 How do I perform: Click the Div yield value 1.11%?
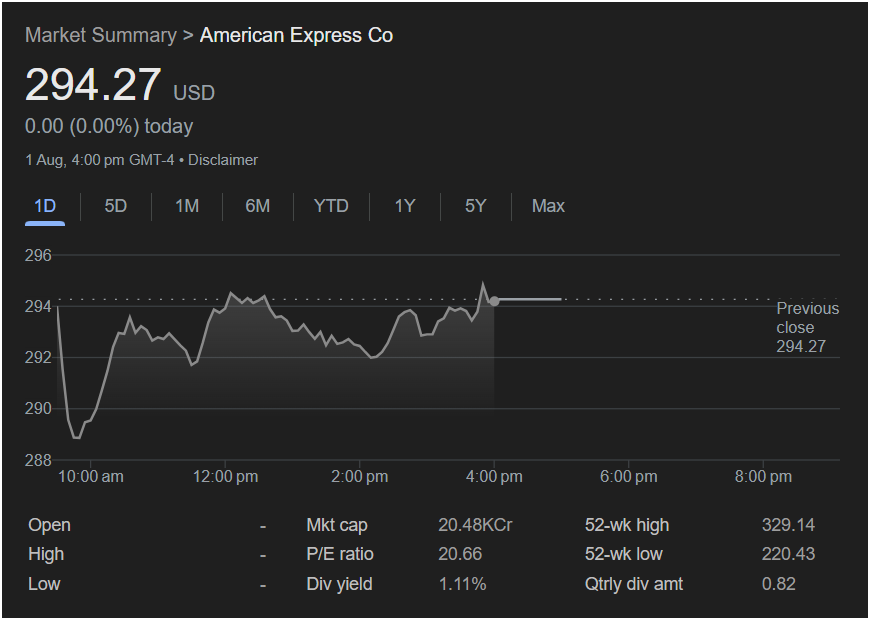(462, 584)
